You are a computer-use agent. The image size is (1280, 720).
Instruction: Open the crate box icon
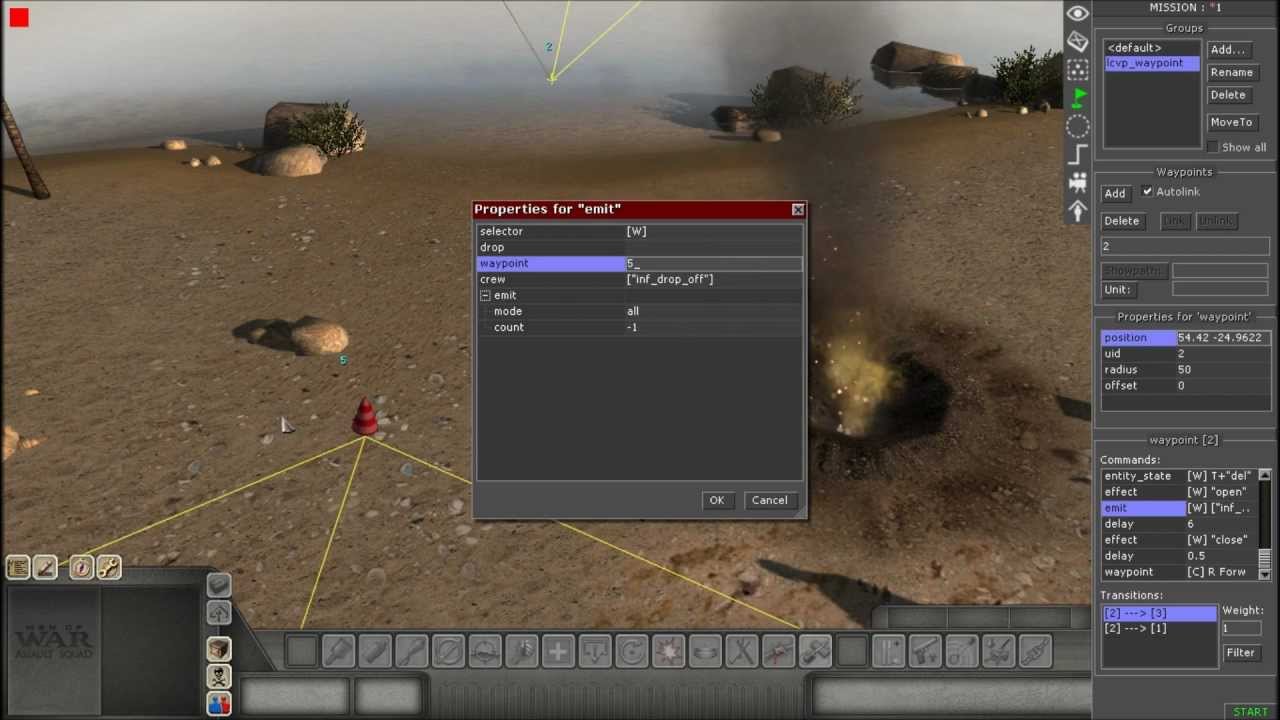219,649
